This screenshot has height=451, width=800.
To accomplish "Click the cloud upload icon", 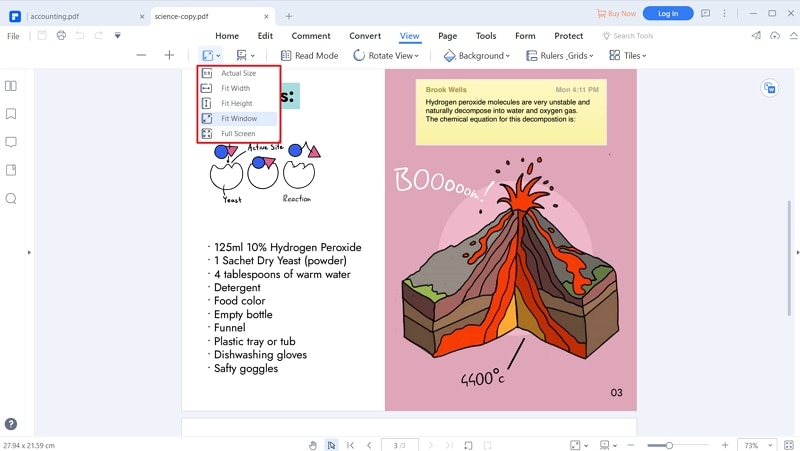I will 775,35.
